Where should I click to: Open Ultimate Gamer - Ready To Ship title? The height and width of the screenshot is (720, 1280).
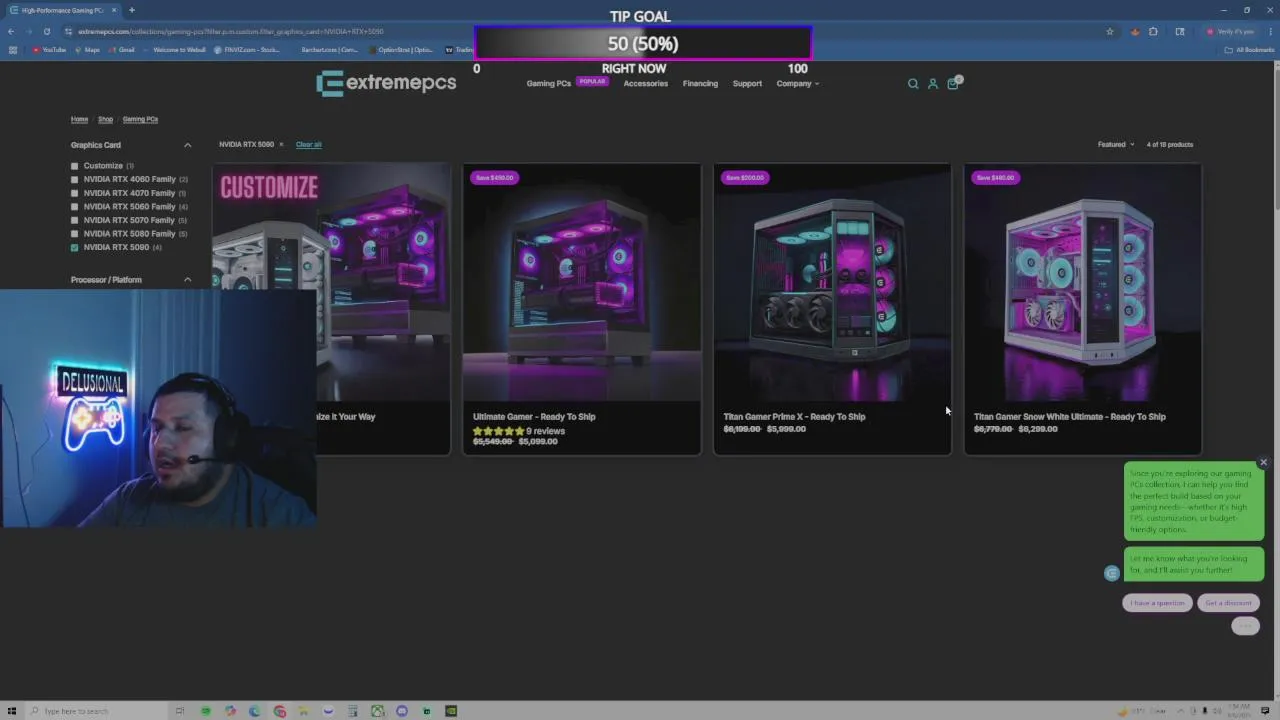point(534,417)
